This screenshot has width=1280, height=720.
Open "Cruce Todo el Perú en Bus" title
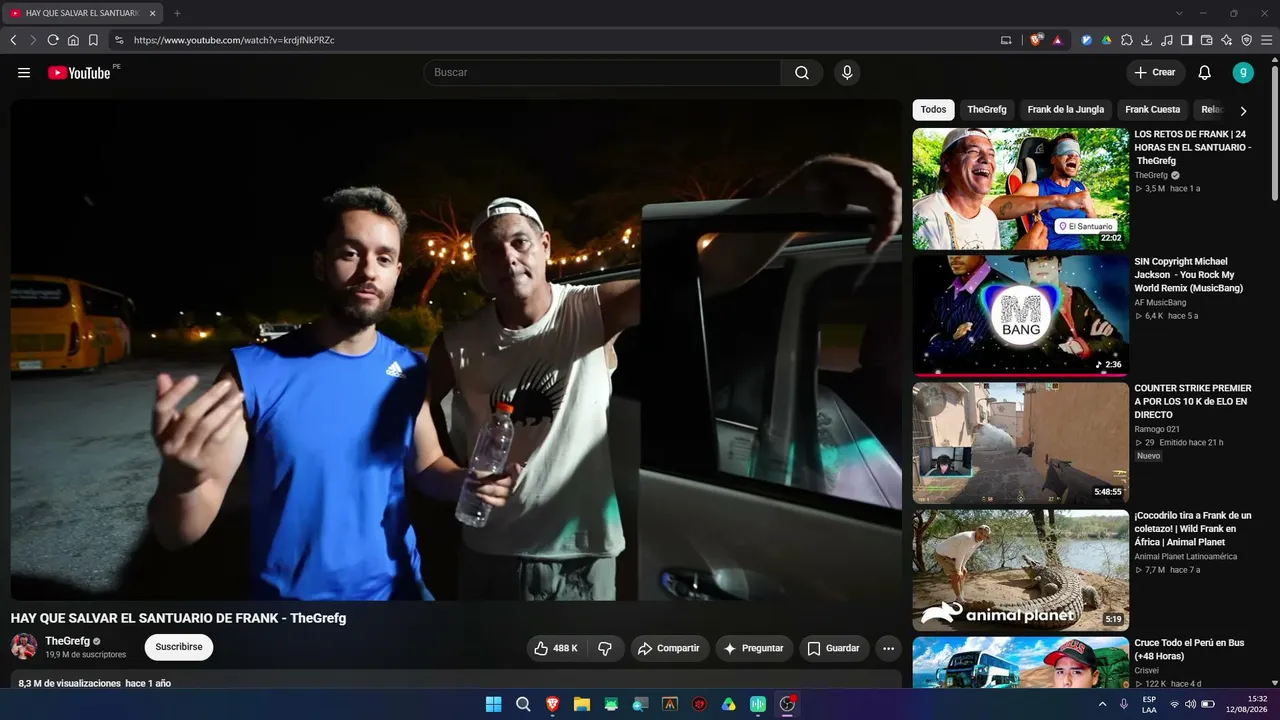coord(1189,650)
